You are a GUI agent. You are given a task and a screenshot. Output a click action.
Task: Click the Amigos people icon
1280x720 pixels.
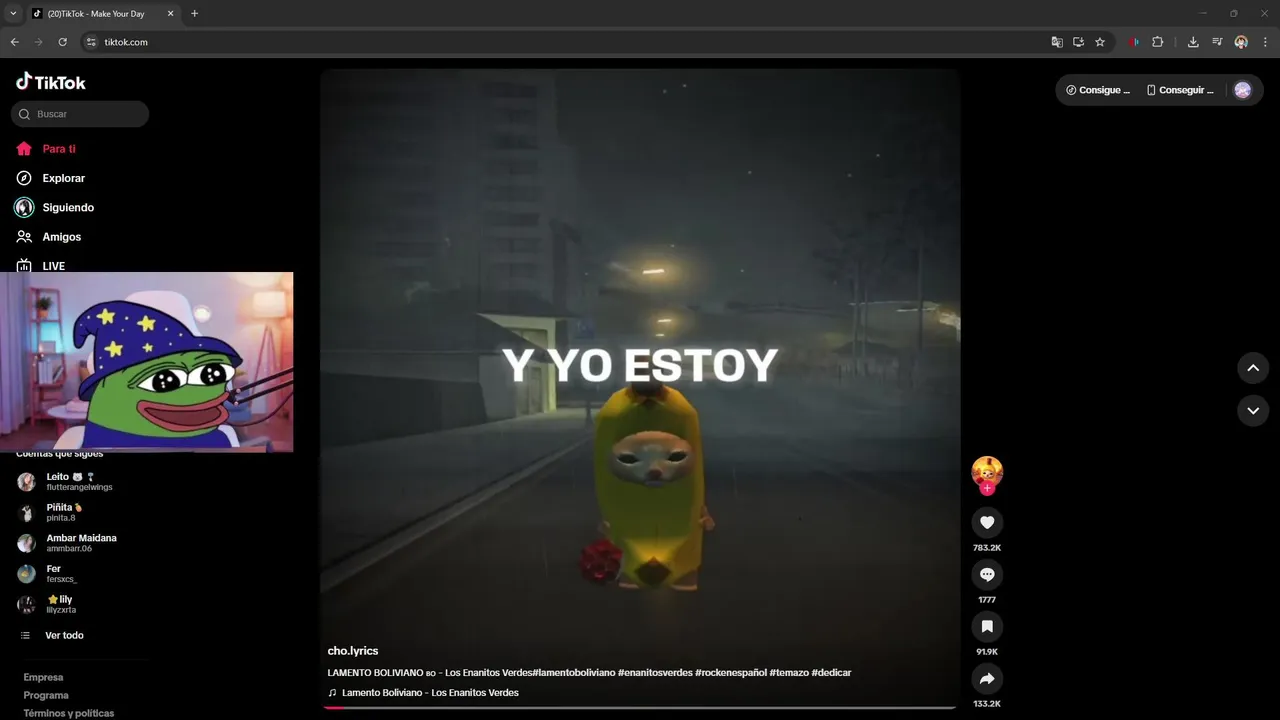(24, 237)
